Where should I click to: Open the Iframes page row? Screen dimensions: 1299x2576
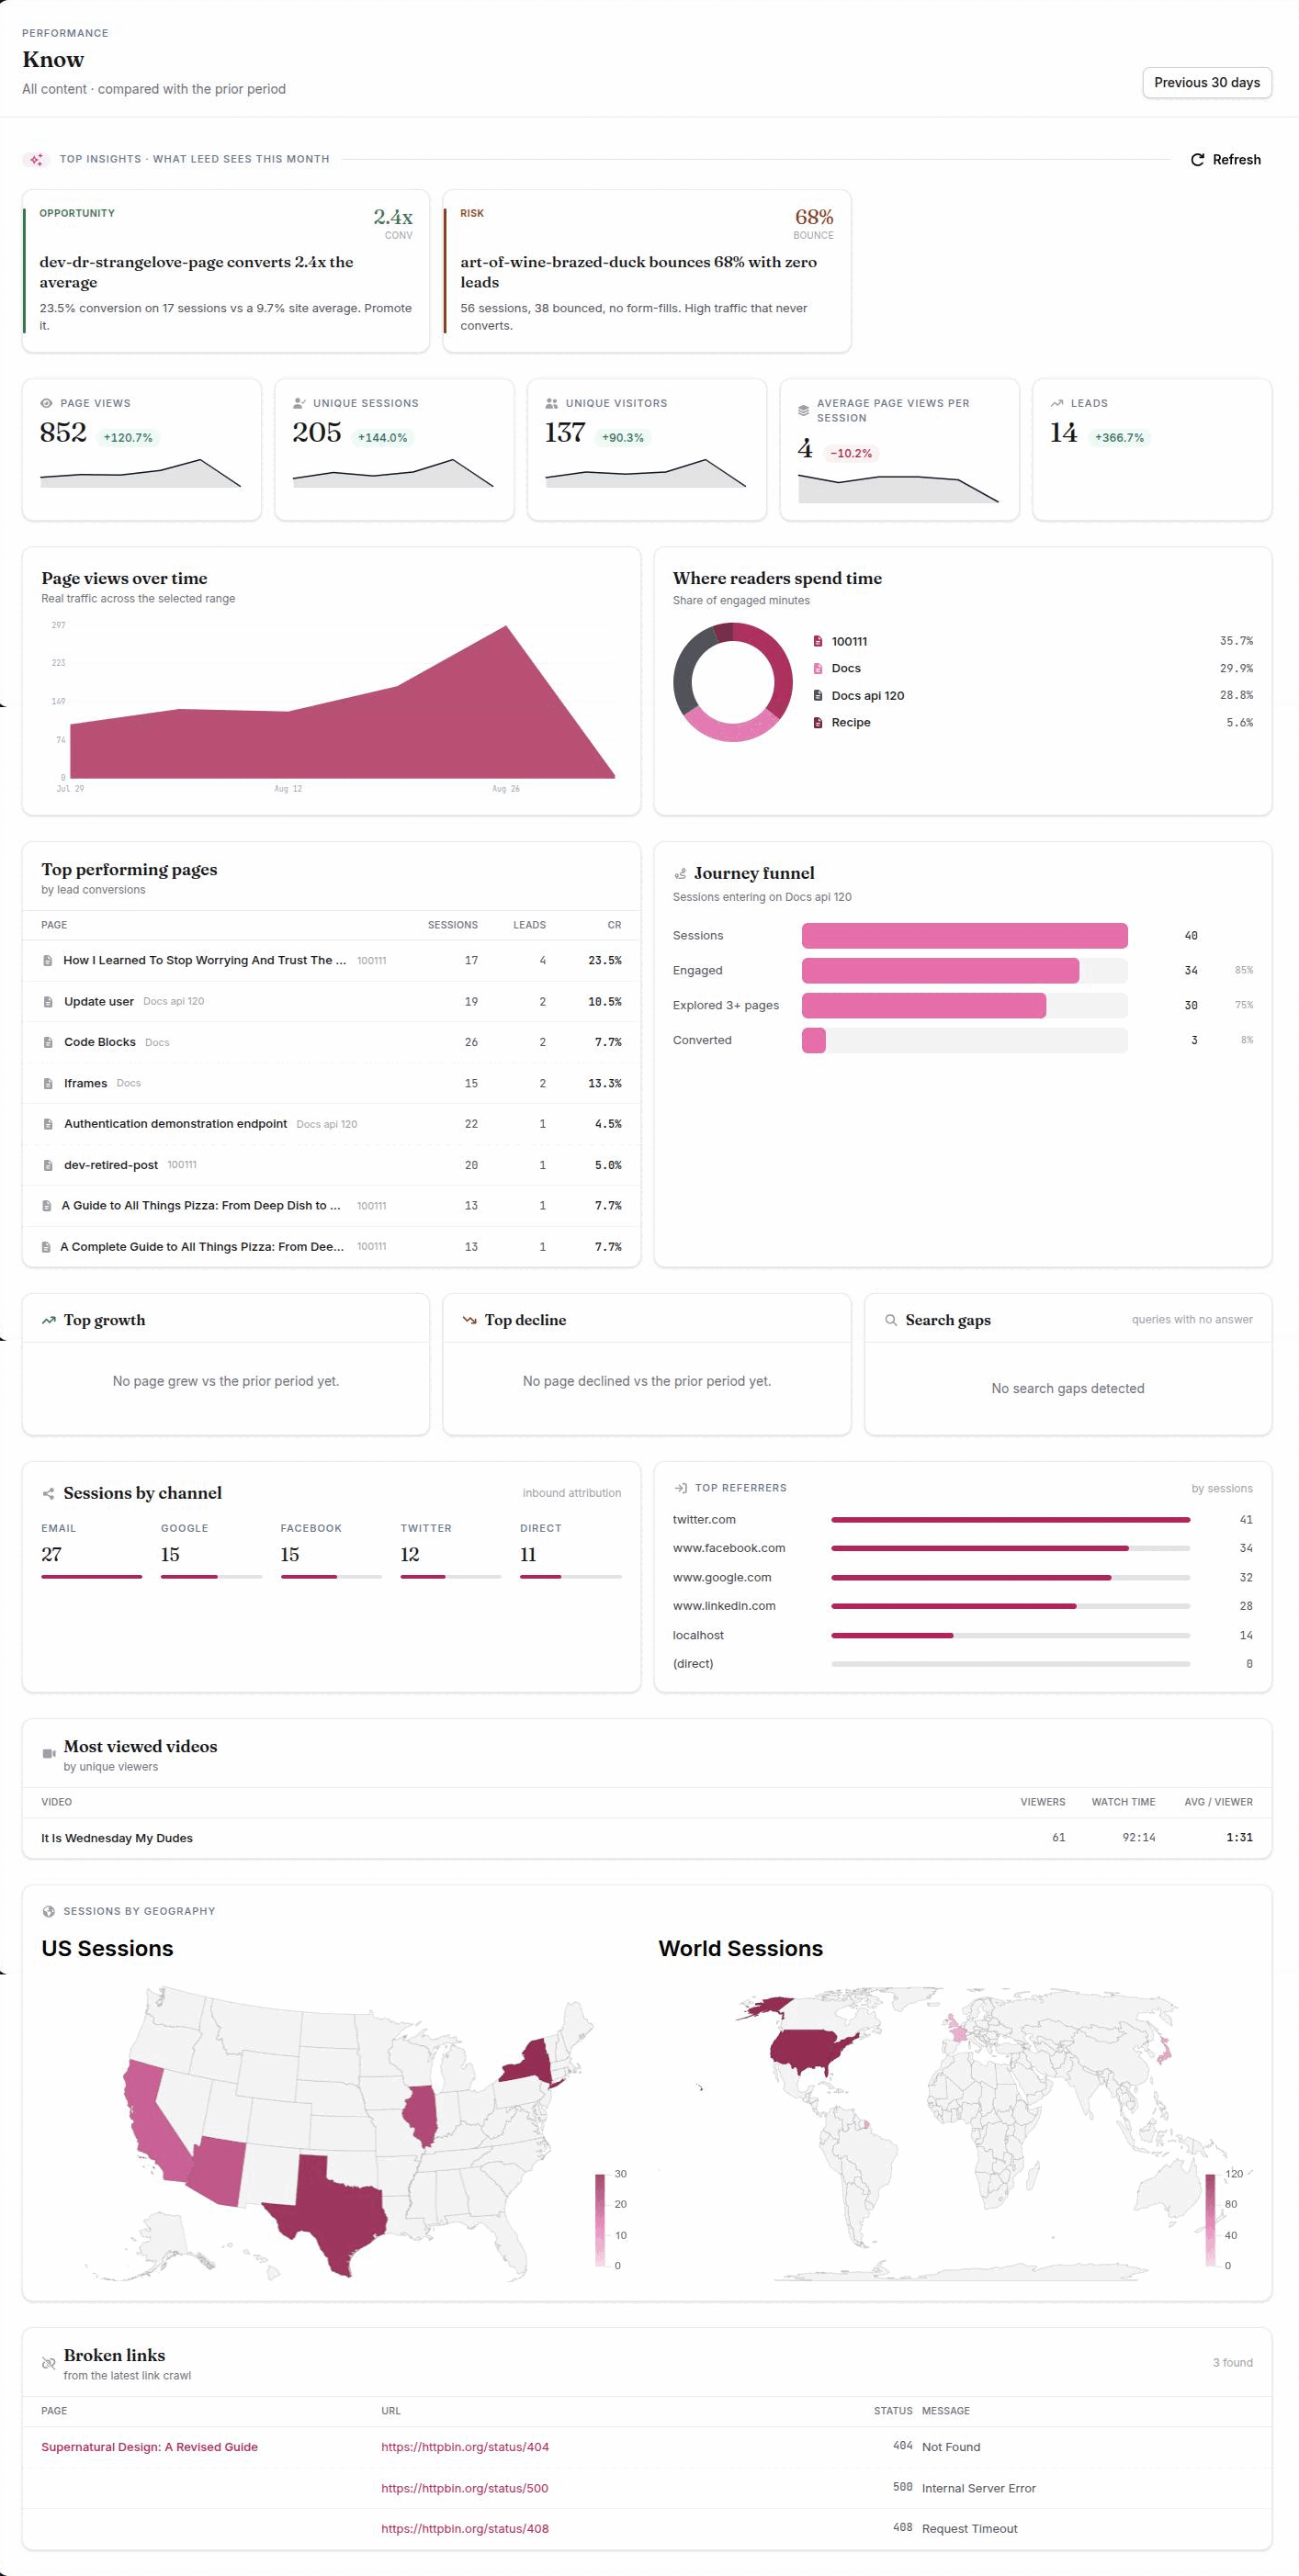coord(331,1083)
